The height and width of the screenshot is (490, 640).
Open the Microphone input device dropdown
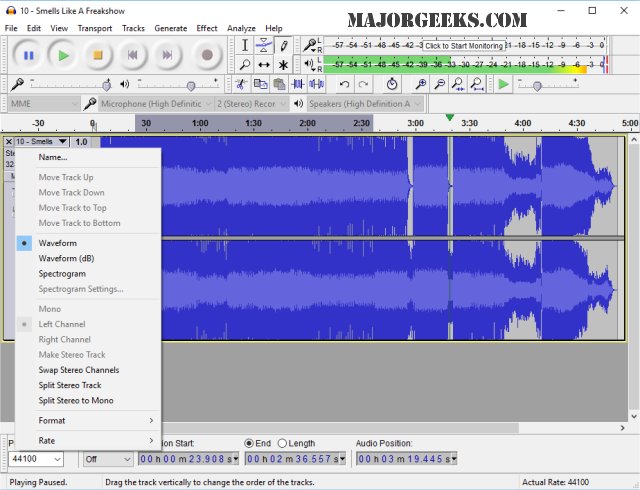click(155, 104)
